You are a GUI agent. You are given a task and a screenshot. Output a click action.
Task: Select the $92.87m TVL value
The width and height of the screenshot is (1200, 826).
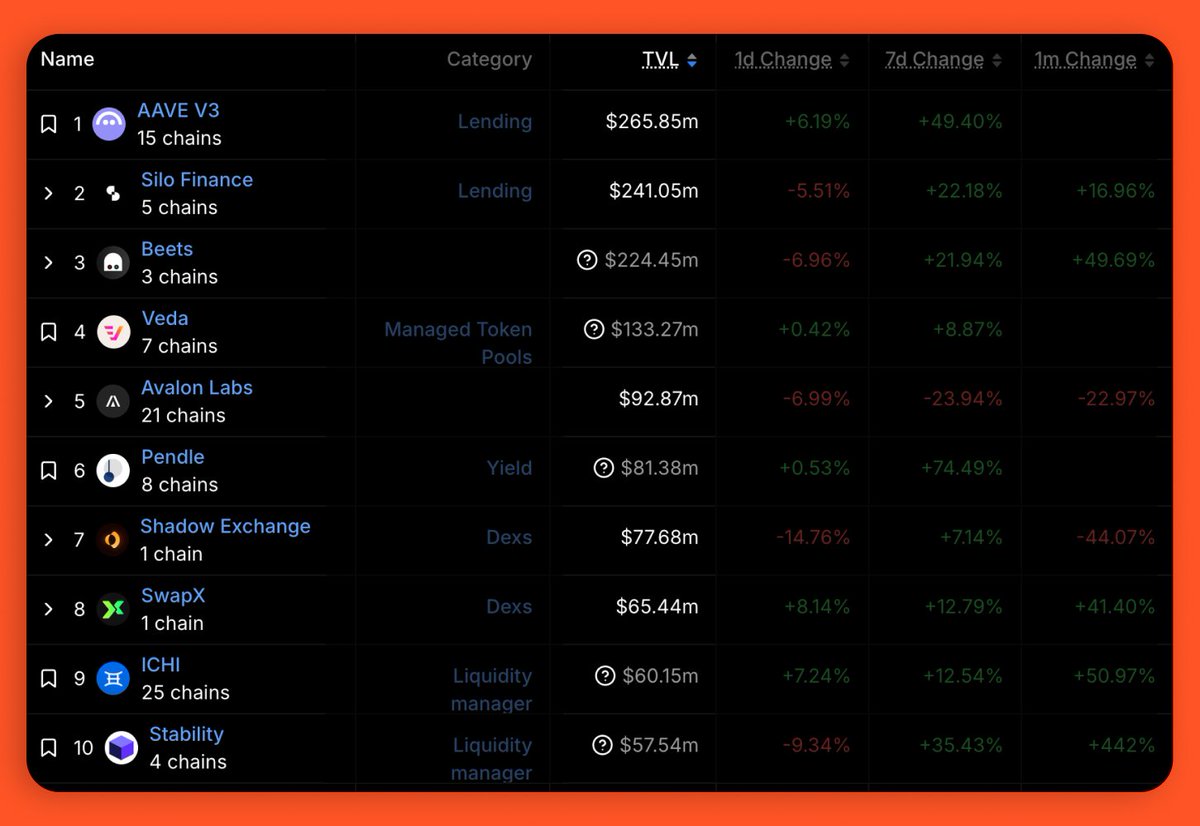coord(659,399)
